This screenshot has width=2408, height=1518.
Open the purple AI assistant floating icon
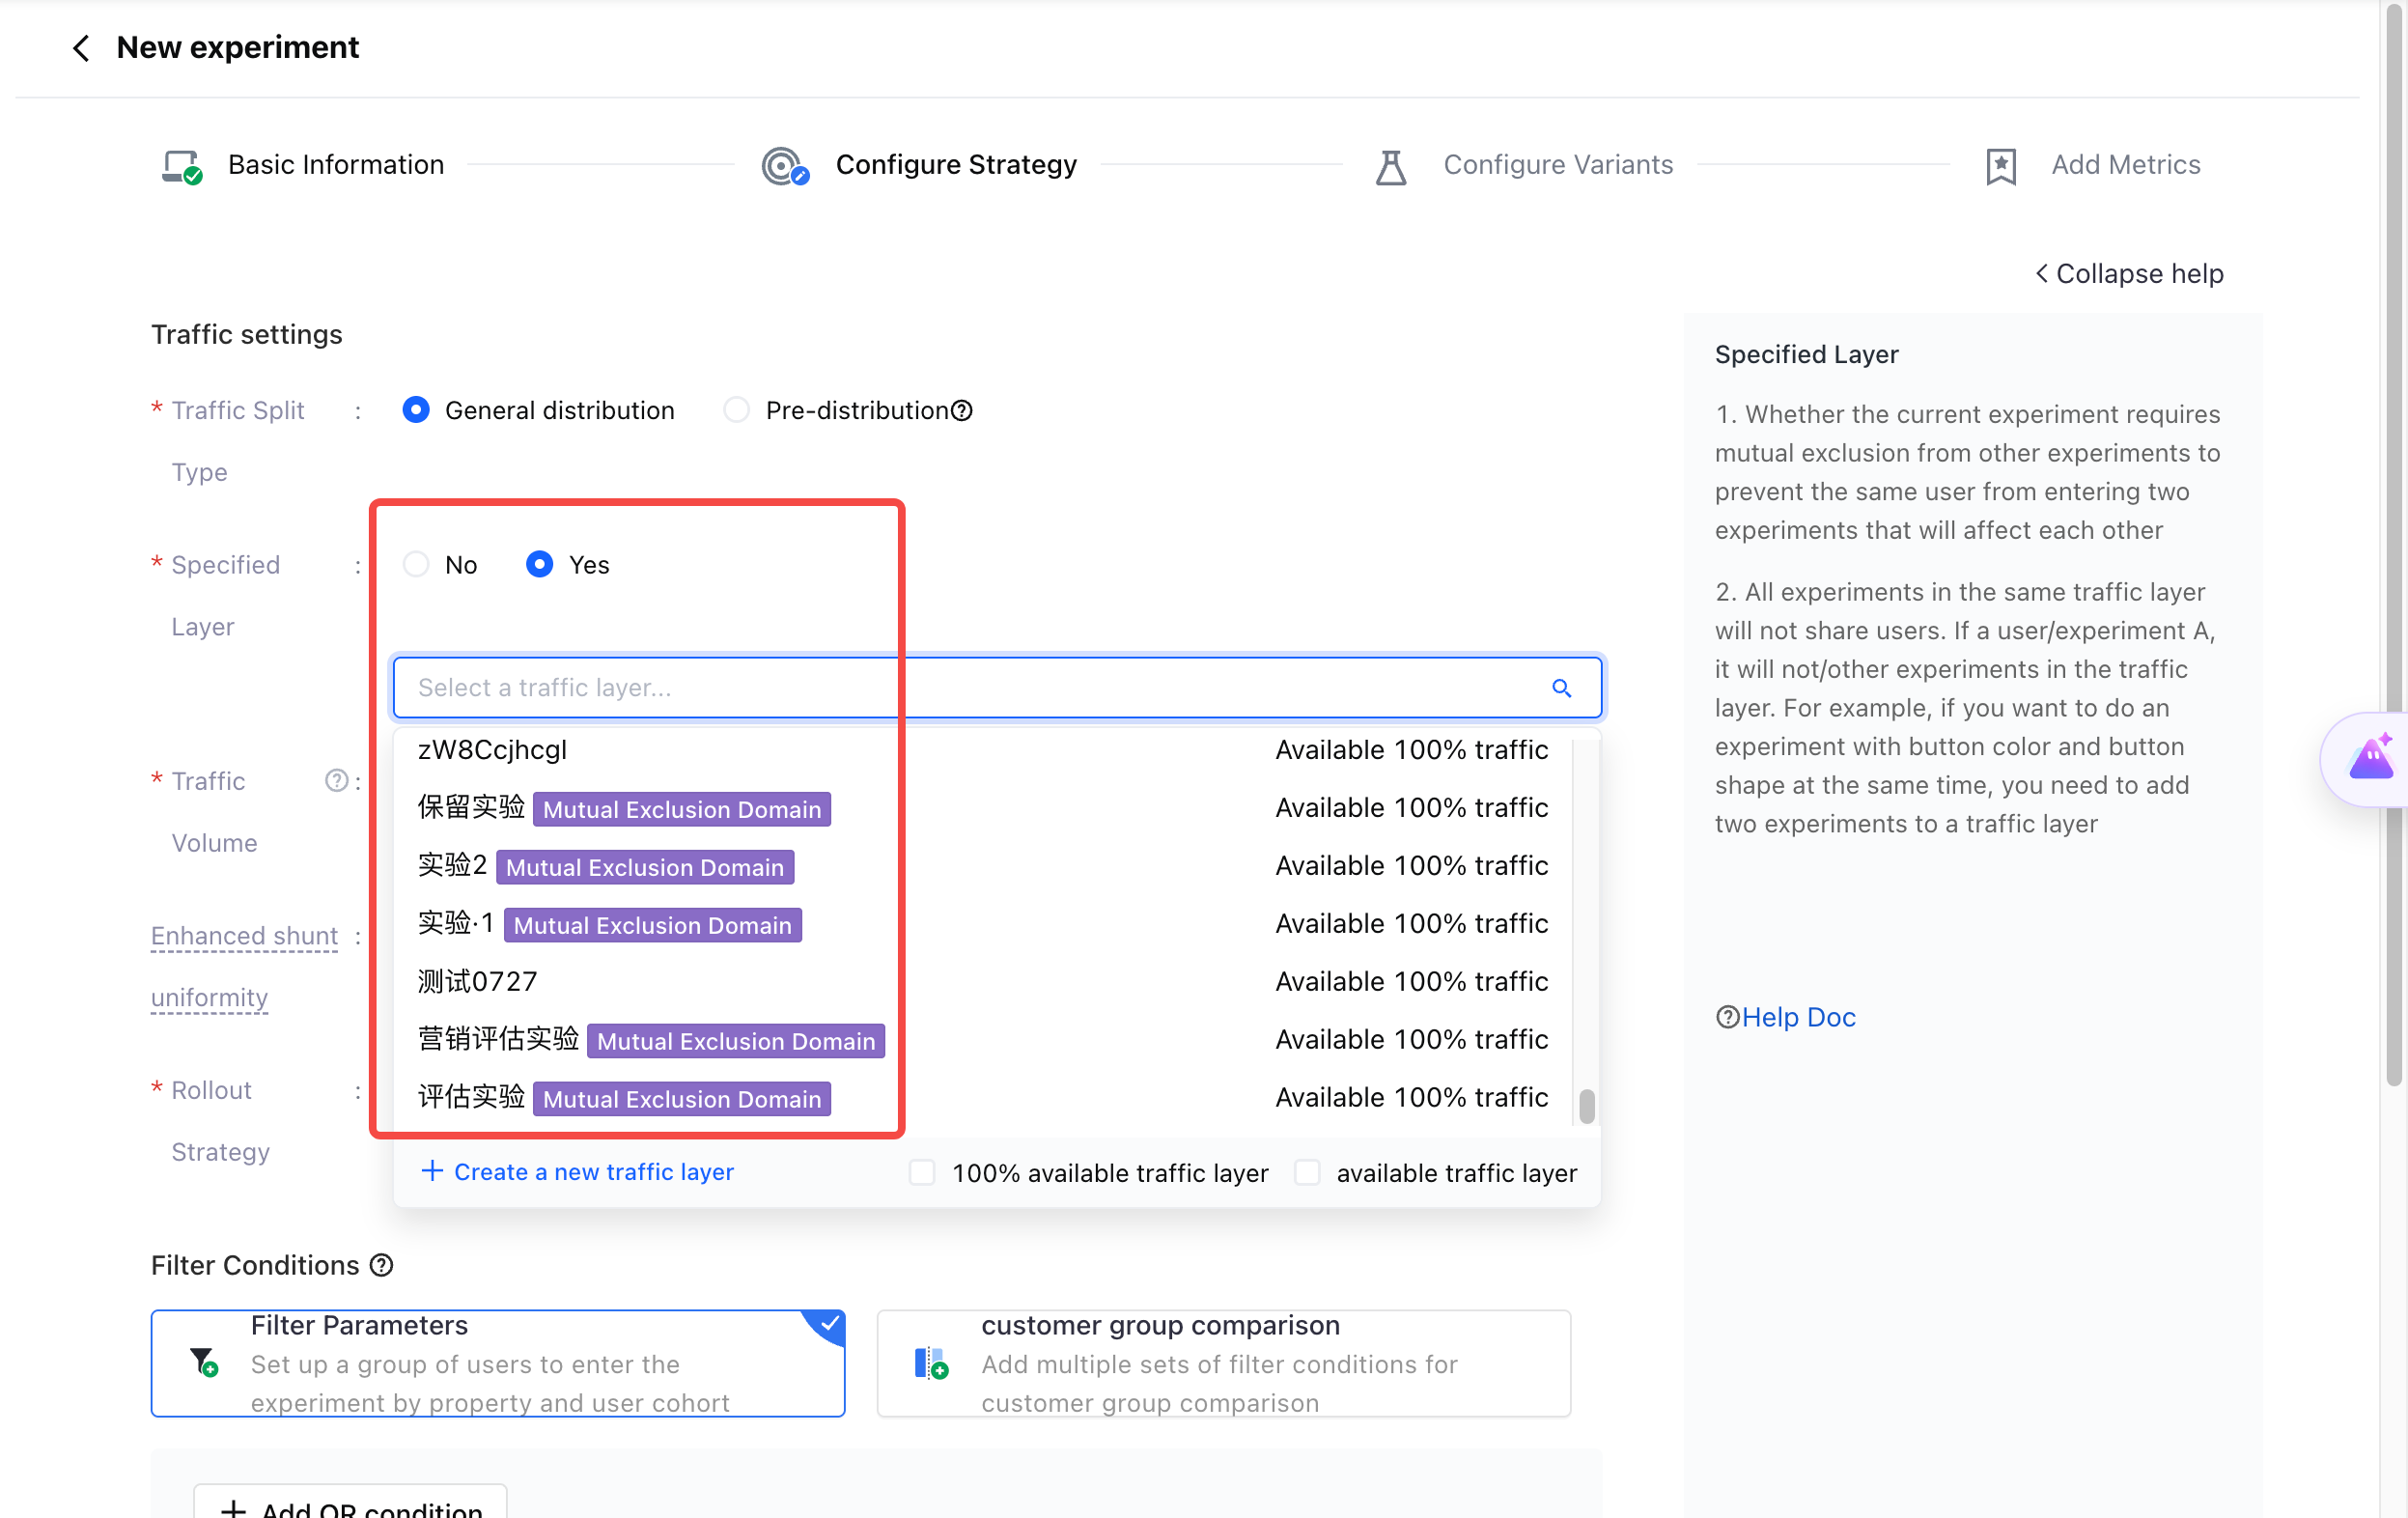pyautogui.click(x=2371, y=758)
